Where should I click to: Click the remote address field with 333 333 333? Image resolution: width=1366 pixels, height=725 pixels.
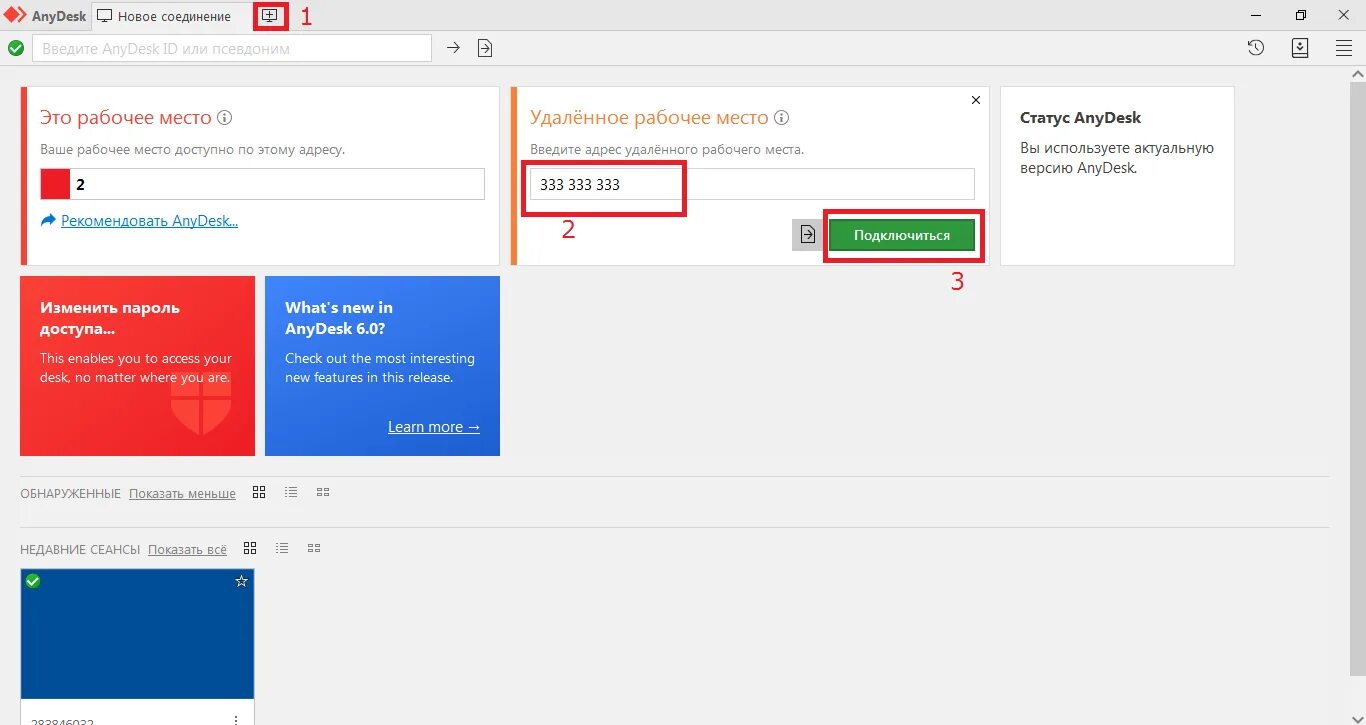coord(752,184)
